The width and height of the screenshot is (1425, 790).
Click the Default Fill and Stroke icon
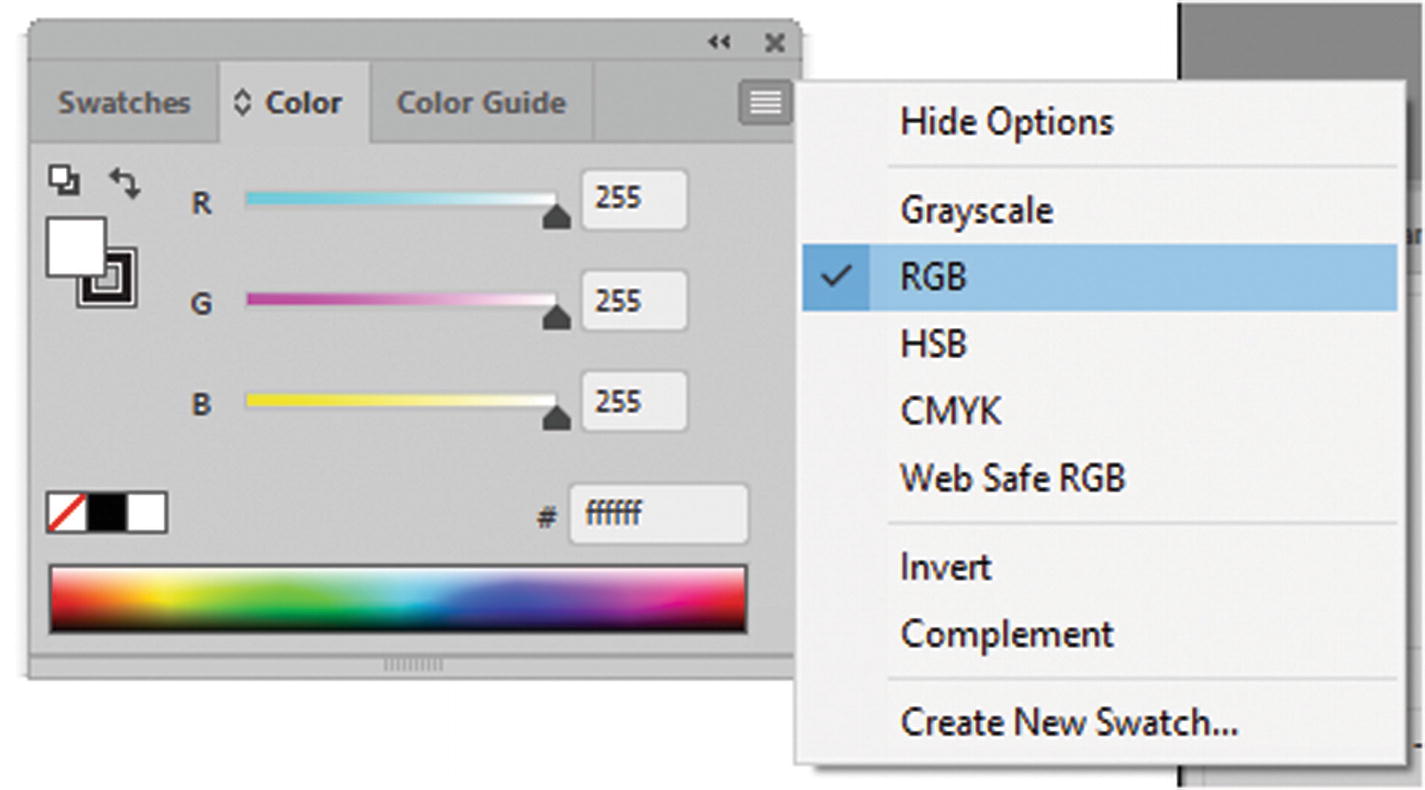[64, 181]
